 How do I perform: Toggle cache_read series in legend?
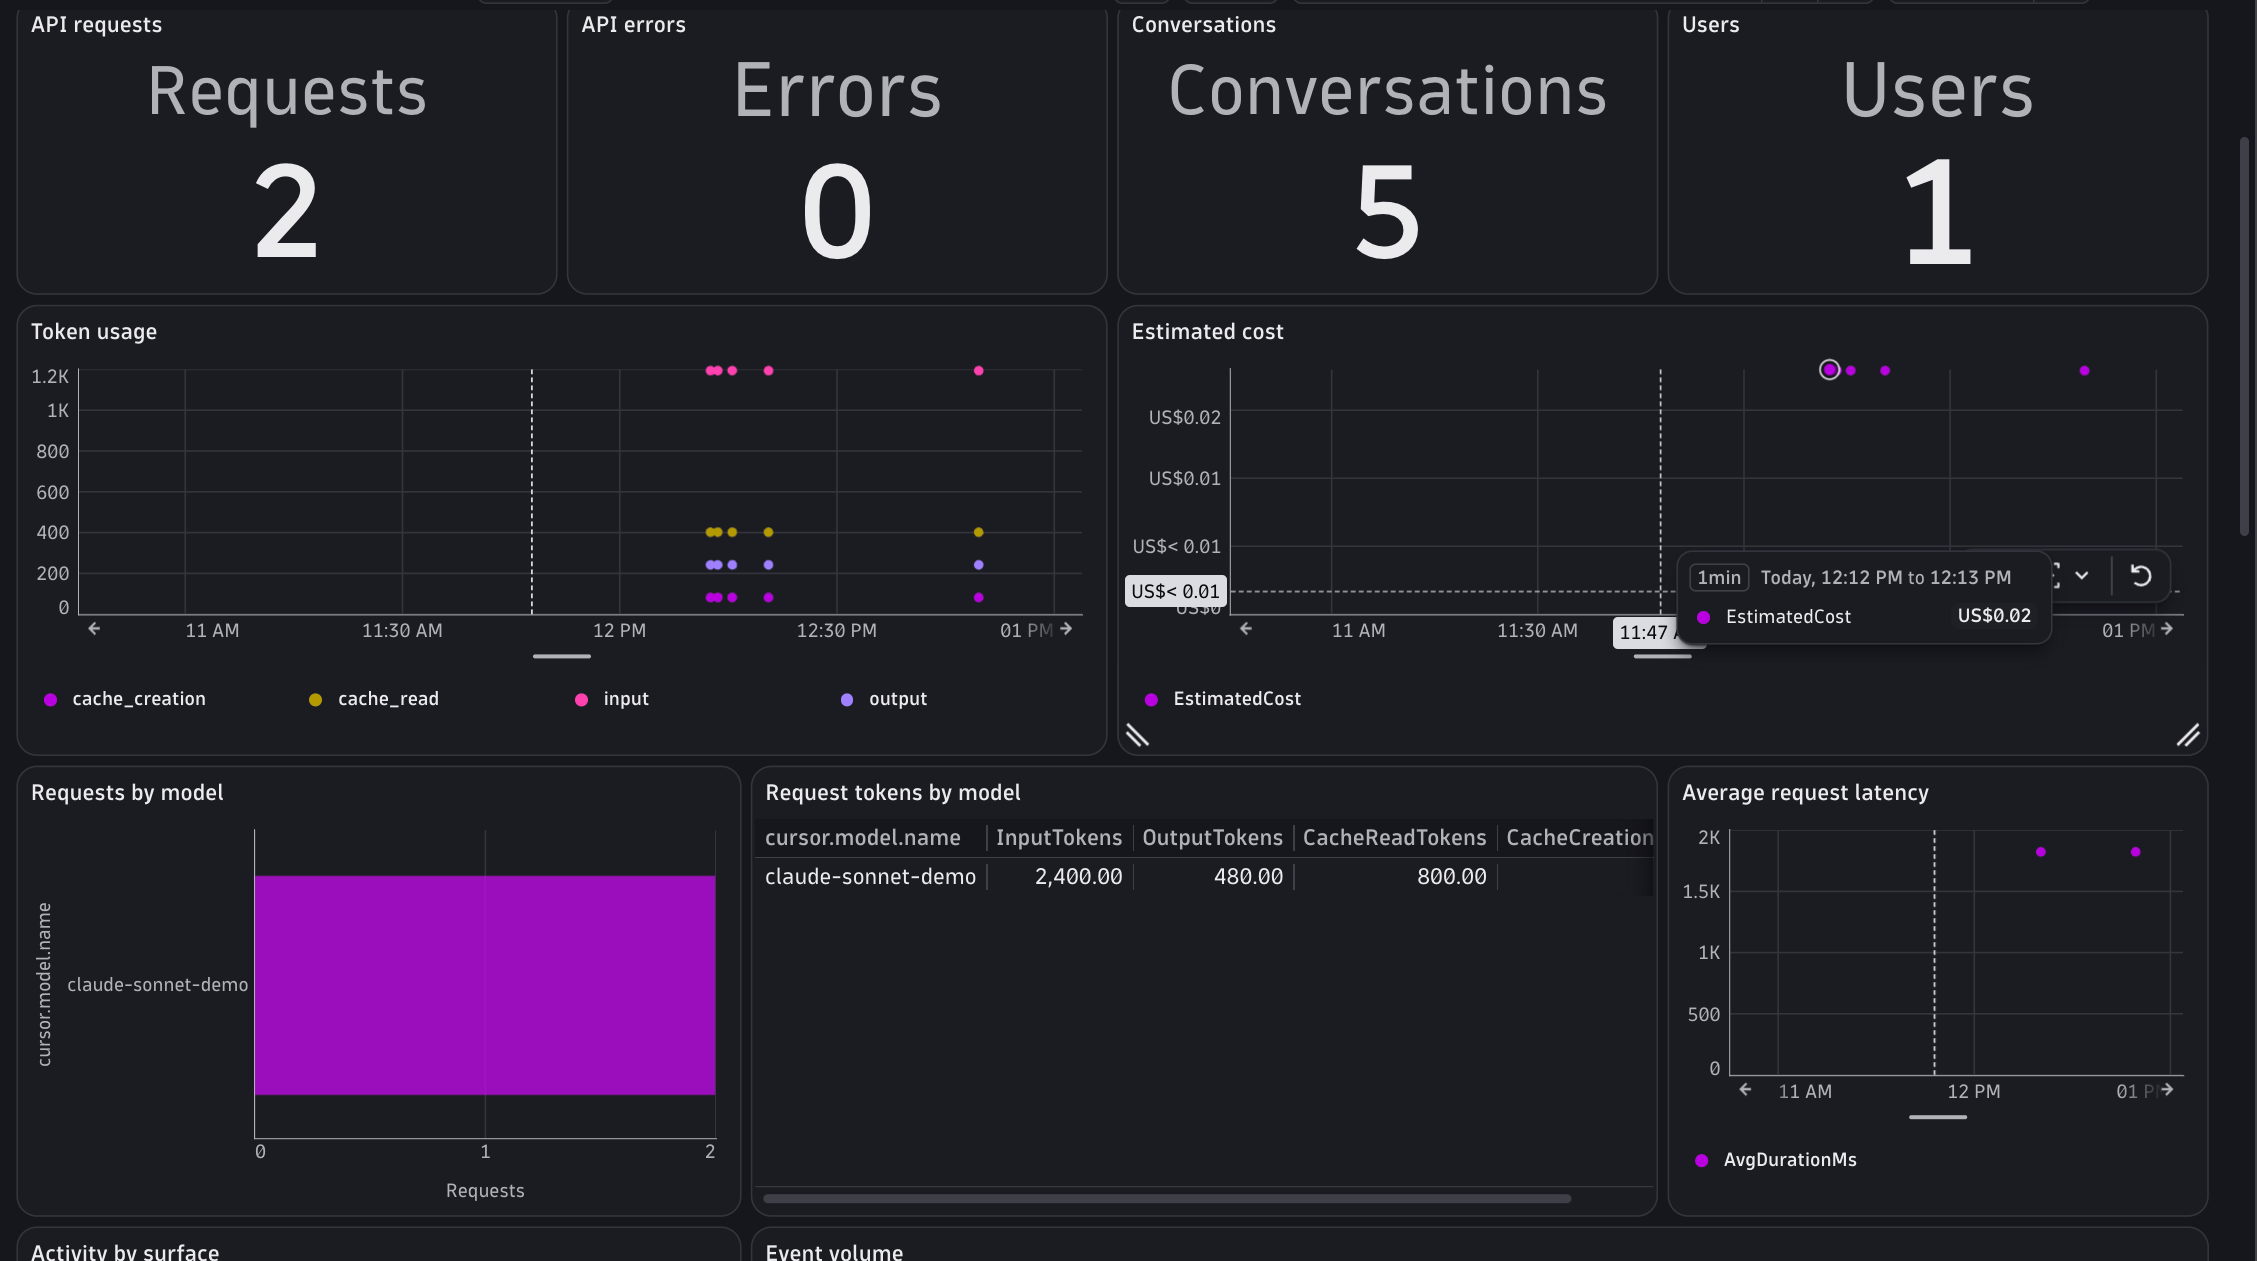click(374, 699)
